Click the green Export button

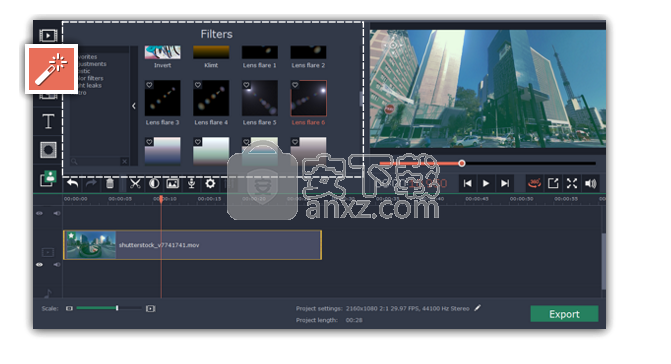pyautogui.click(x=564, y=314)
